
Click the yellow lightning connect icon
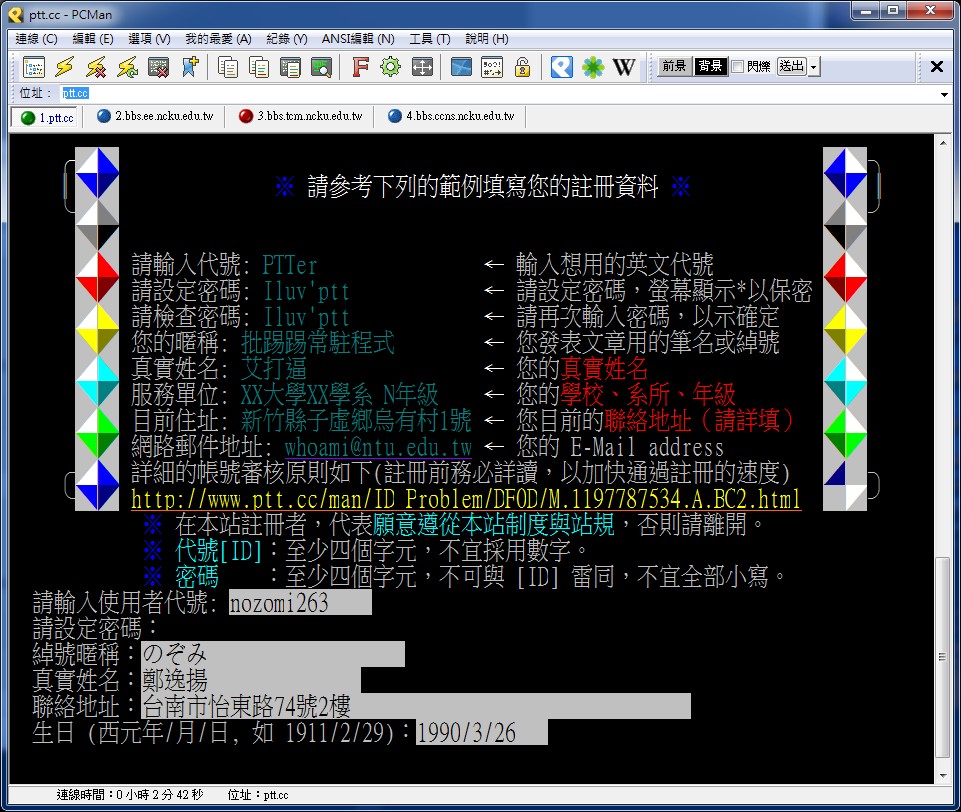(64, 67)
